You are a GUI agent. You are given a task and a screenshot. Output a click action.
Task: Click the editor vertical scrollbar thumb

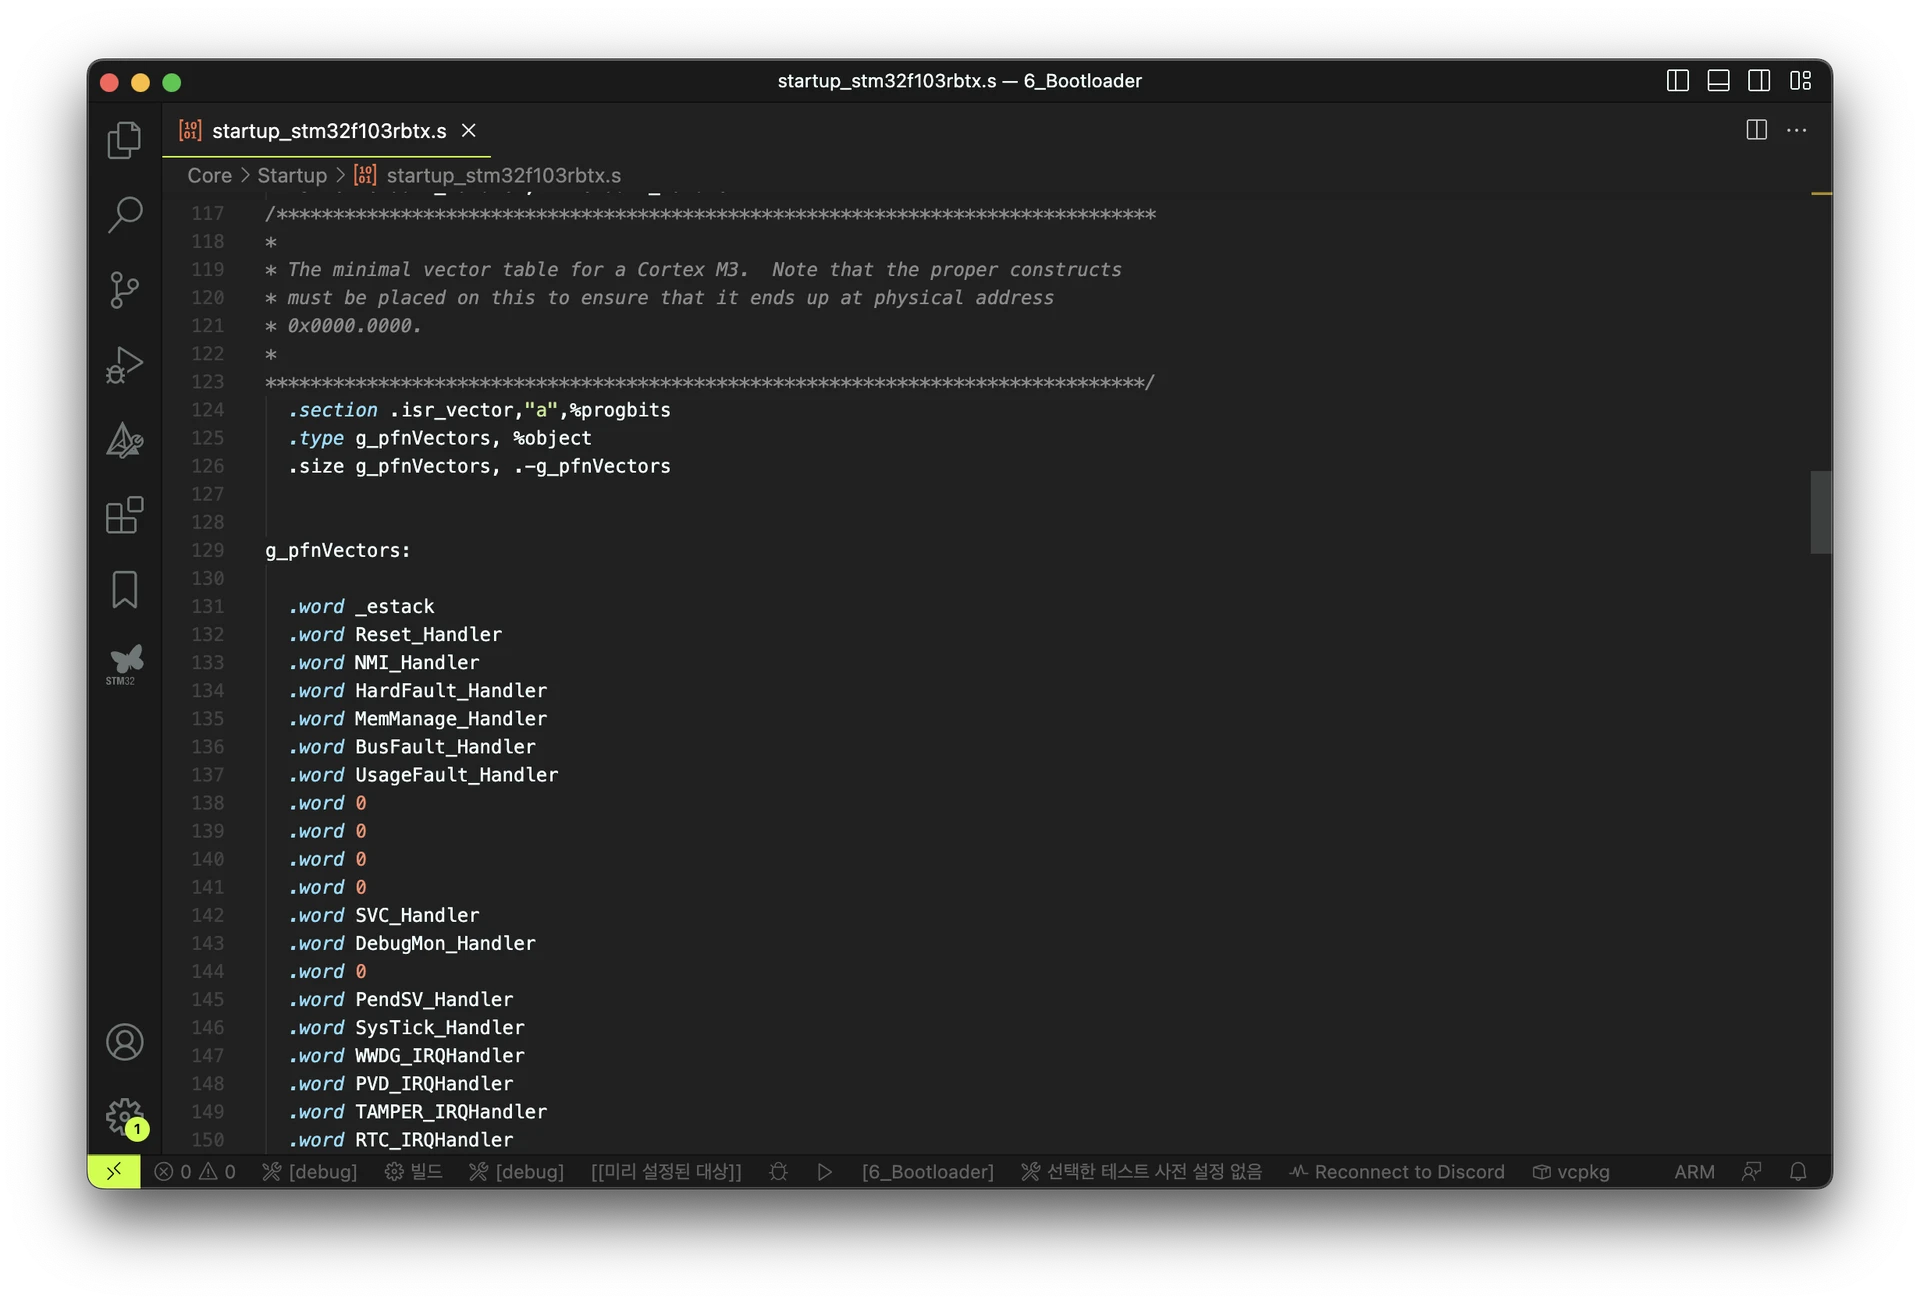pos(1820,512)
